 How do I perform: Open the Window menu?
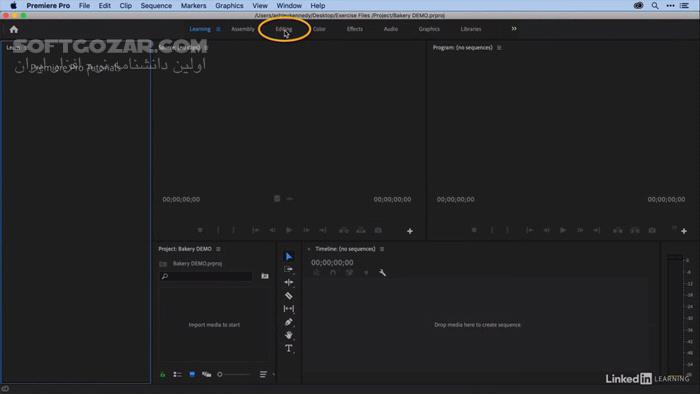click(289, 6)
